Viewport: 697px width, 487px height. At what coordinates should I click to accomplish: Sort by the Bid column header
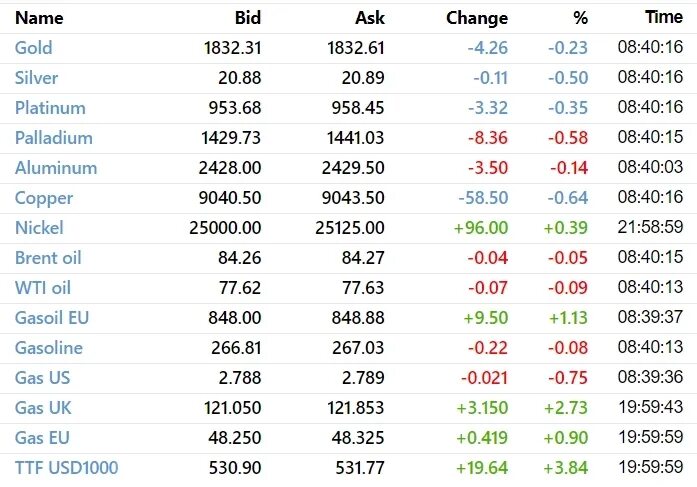[x=248, y=18]
